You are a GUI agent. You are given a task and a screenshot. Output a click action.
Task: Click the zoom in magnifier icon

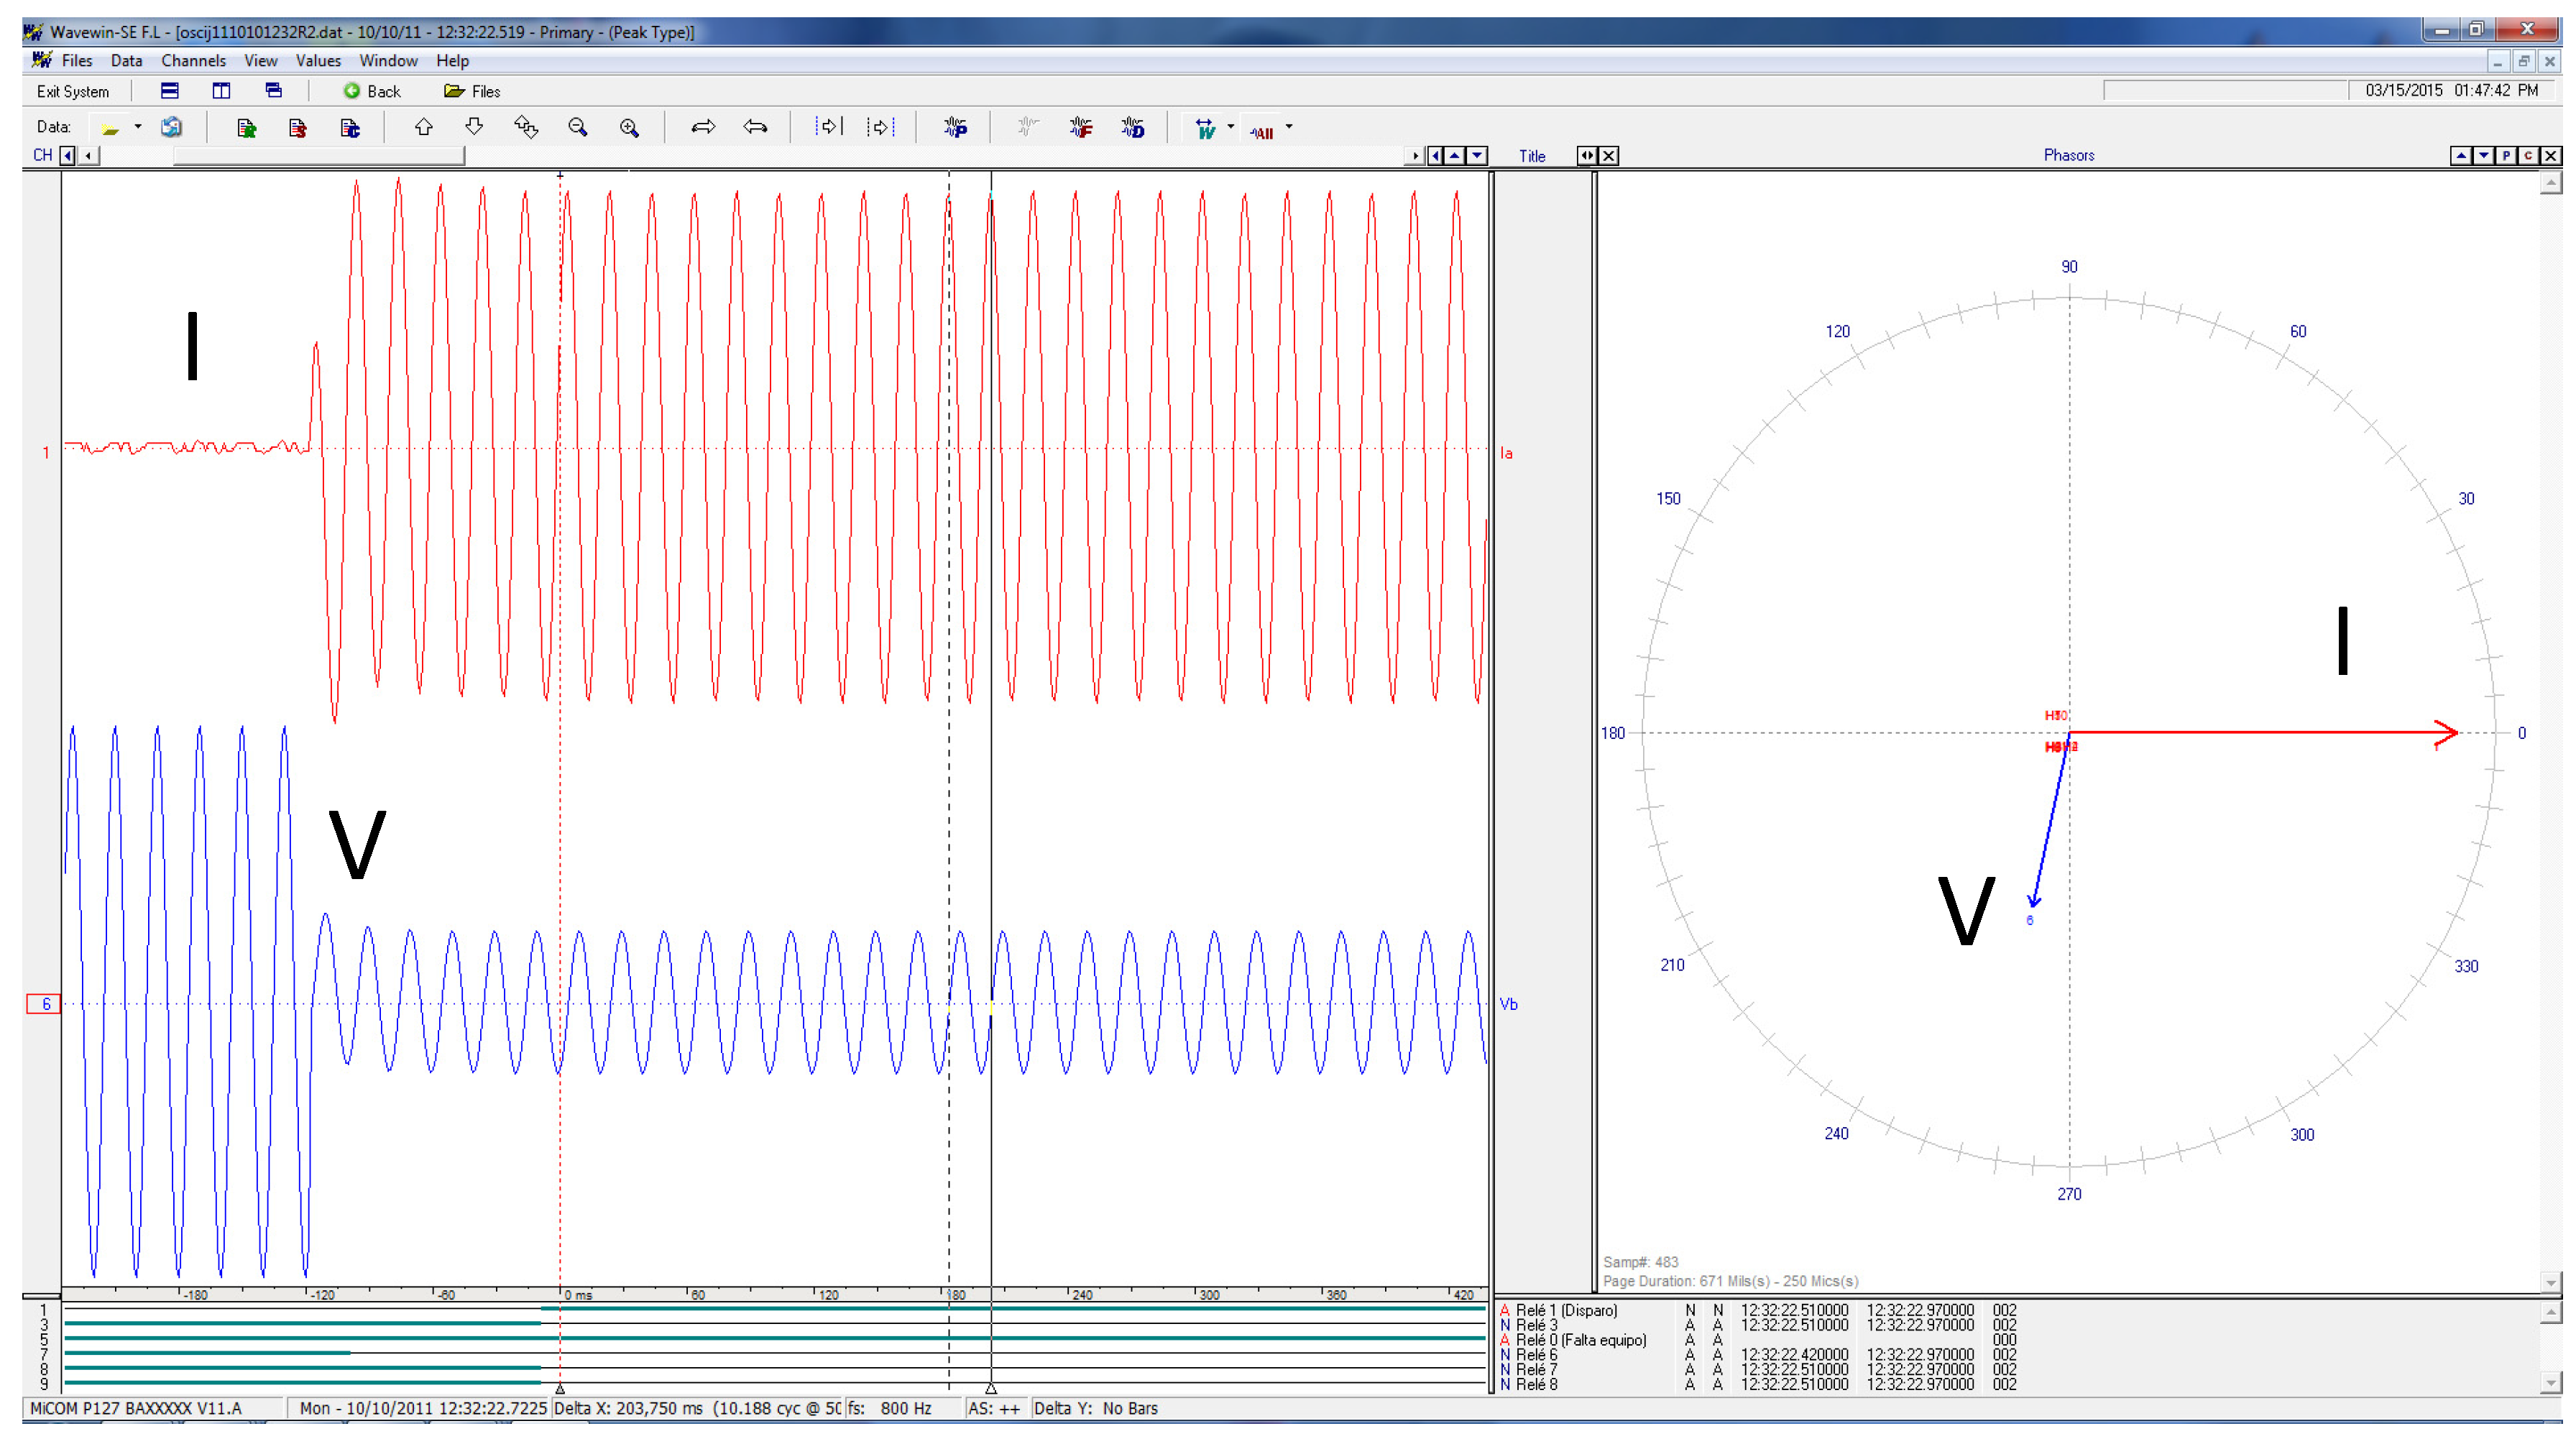point(629,127)
